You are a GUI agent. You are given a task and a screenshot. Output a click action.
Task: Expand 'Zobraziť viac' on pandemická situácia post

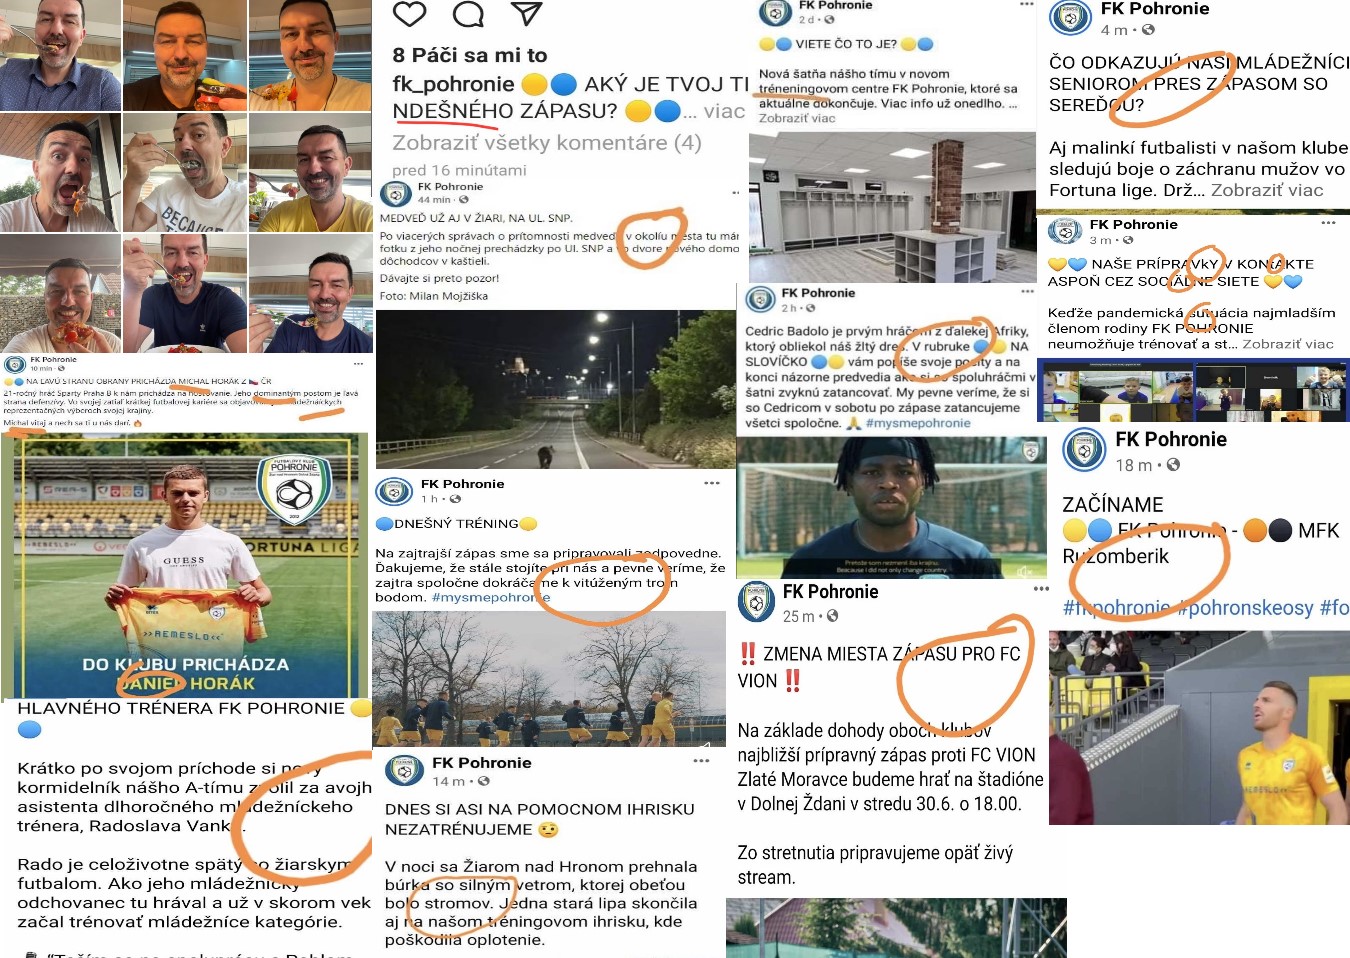[1288, 344]
